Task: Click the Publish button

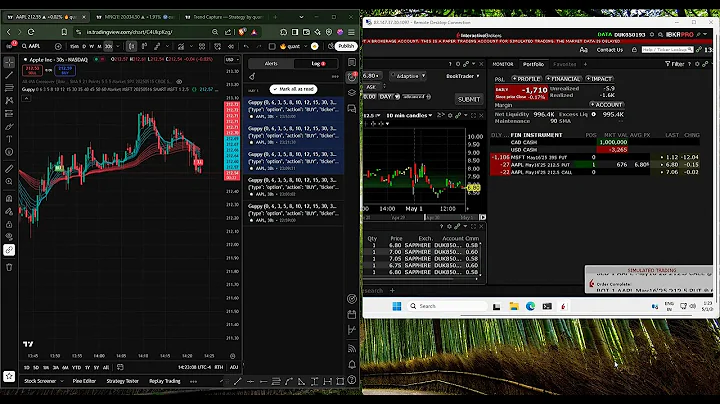Action: [x=346, y=46]
